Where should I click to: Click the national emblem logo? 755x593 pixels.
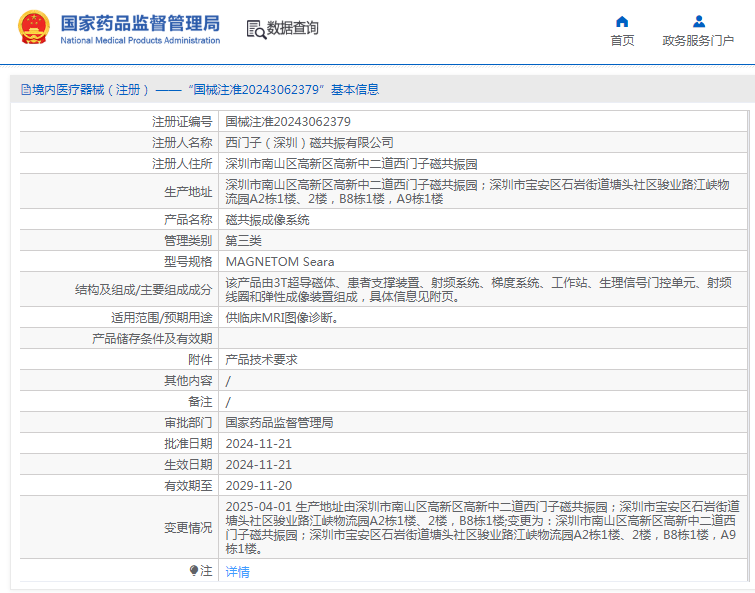tap(34, 27)
